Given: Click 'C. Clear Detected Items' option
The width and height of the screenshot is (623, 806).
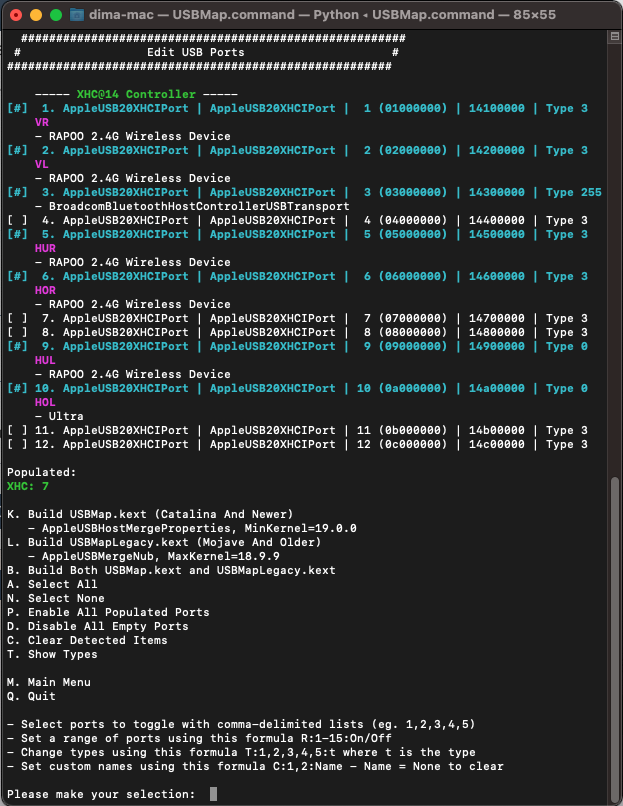Looking at the screenshot, I should click(87, 640).
